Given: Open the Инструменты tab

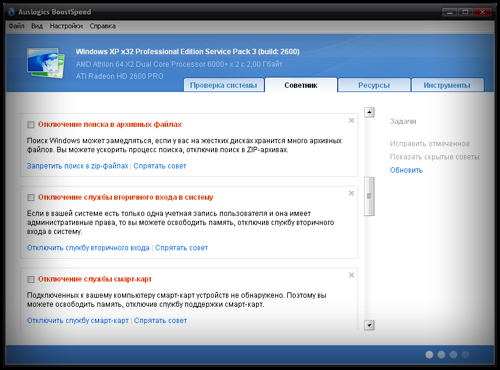Looking at the screenshot, I should click(447, 85).
